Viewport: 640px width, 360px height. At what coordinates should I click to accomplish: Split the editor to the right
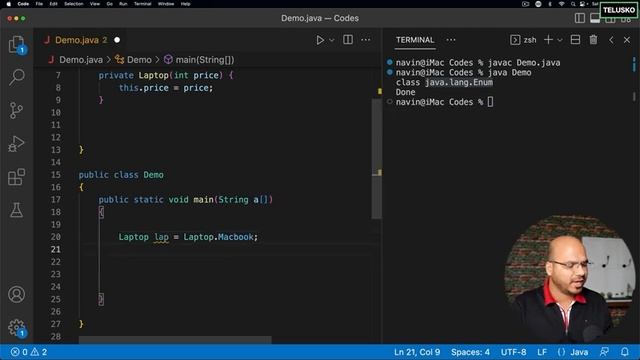click(348, 40)
